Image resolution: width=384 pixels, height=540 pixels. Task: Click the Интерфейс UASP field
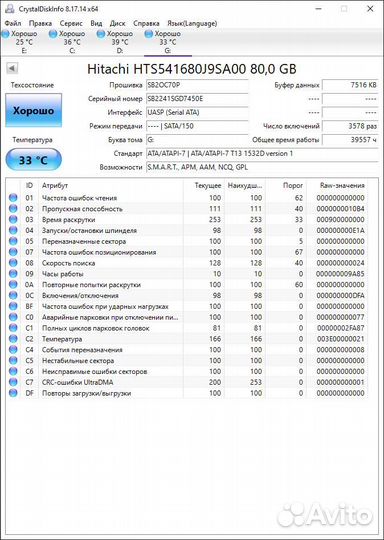pos(197,112)
